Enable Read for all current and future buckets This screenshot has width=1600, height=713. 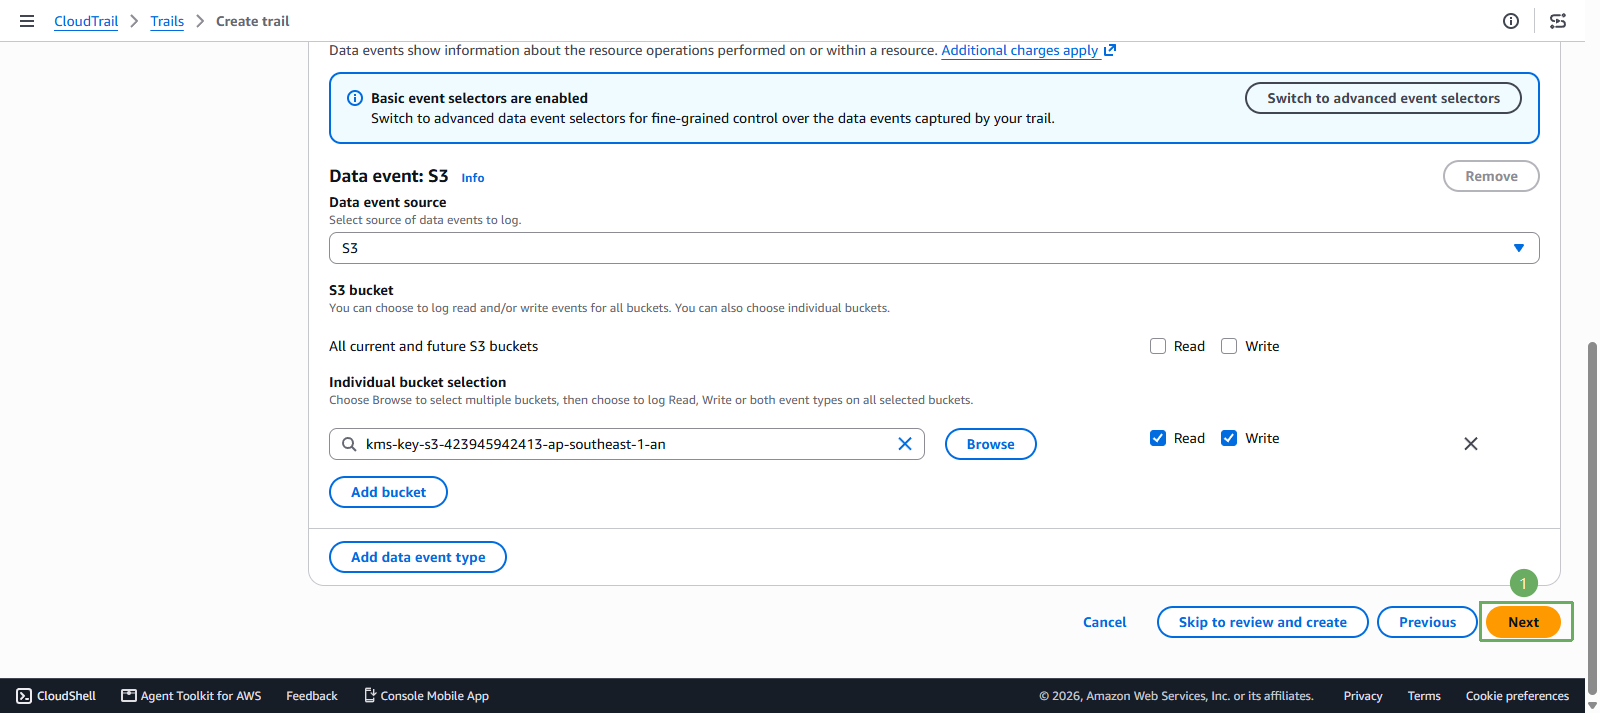point(1158,346)
